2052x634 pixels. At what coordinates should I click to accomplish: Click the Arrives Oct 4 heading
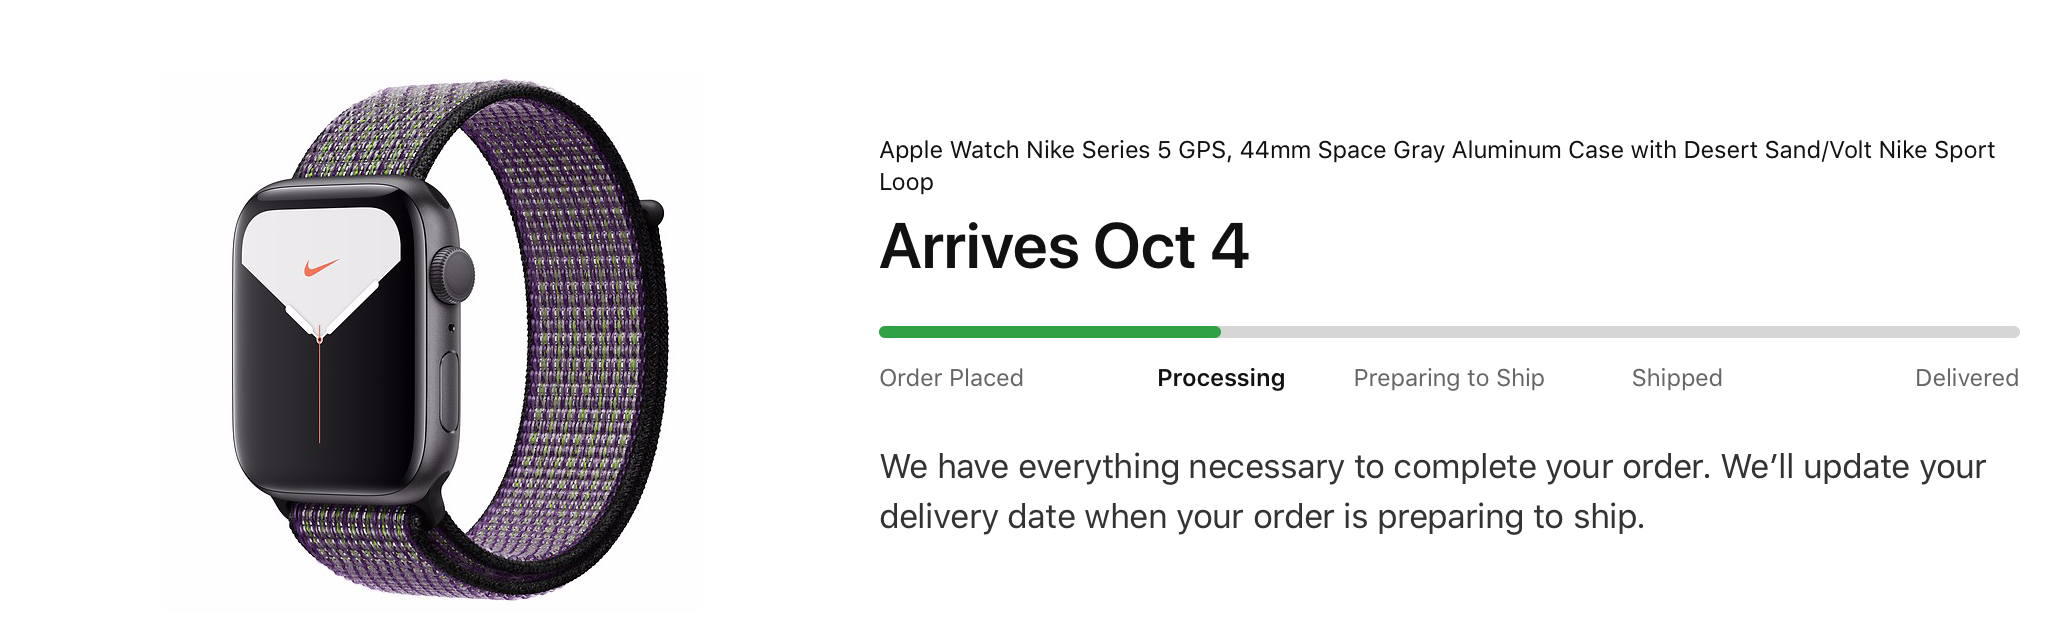[1064, 246]
